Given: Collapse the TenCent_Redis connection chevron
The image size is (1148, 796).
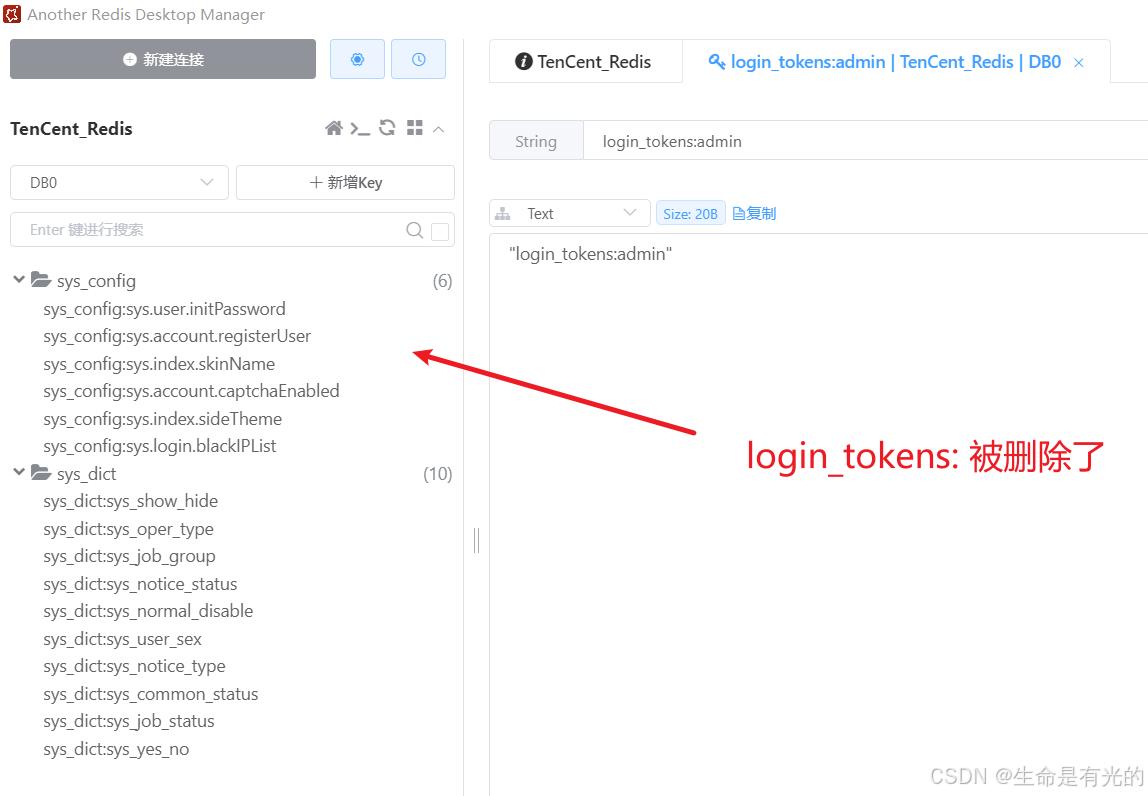Looking at the screenshot, I should click(439, 130).
